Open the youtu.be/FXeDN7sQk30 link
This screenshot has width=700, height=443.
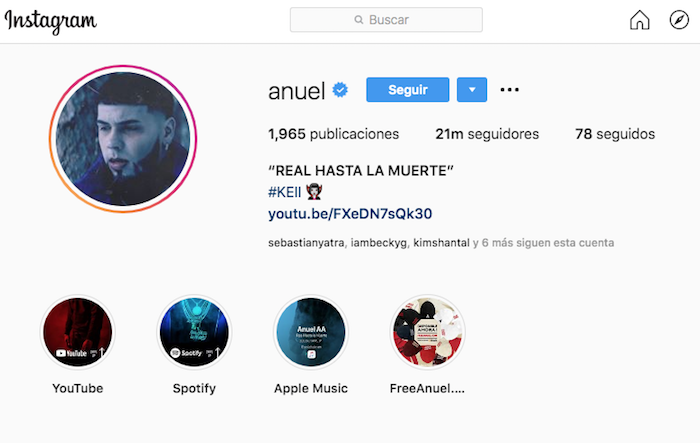coord(350,214)
